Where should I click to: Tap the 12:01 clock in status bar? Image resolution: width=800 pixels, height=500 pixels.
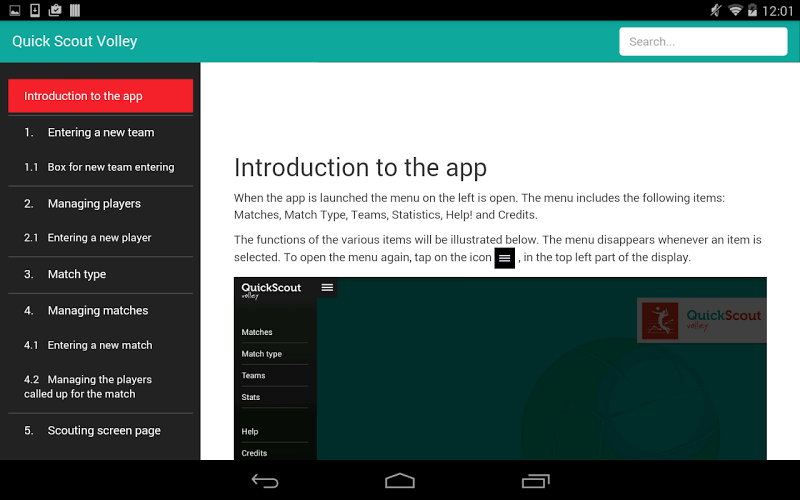(x=778, y=11)
